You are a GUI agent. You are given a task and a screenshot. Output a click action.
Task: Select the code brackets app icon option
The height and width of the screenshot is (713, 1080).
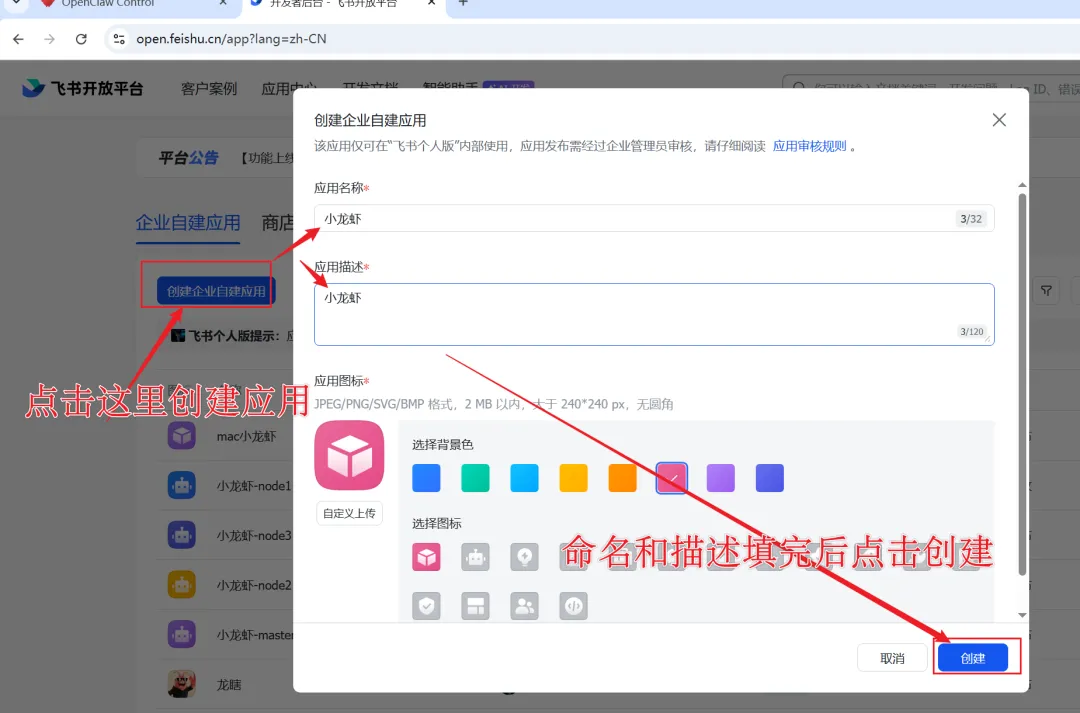[574, 606]
